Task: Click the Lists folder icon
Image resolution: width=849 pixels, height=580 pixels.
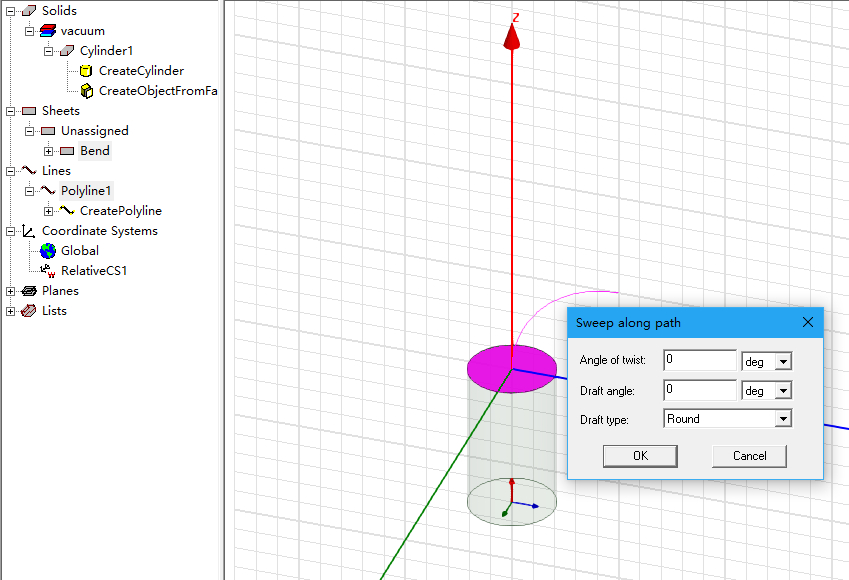Action: pos(28,311)
